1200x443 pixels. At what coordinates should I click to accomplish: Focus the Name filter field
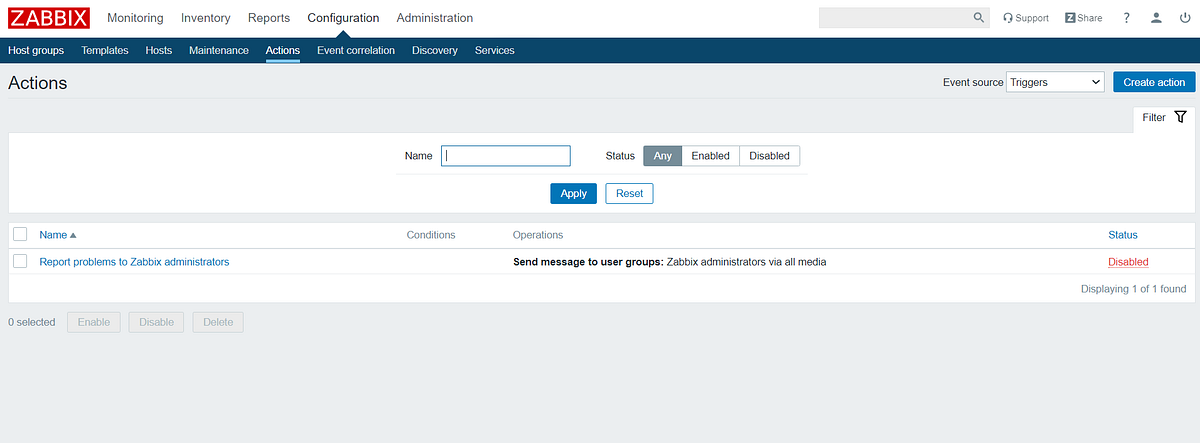(x=506, y=156)
